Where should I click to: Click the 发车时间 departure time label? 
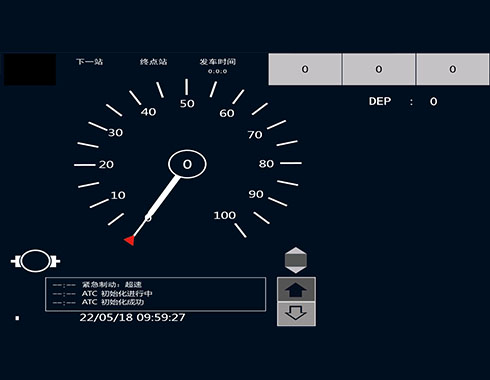(x=218, y=62)
